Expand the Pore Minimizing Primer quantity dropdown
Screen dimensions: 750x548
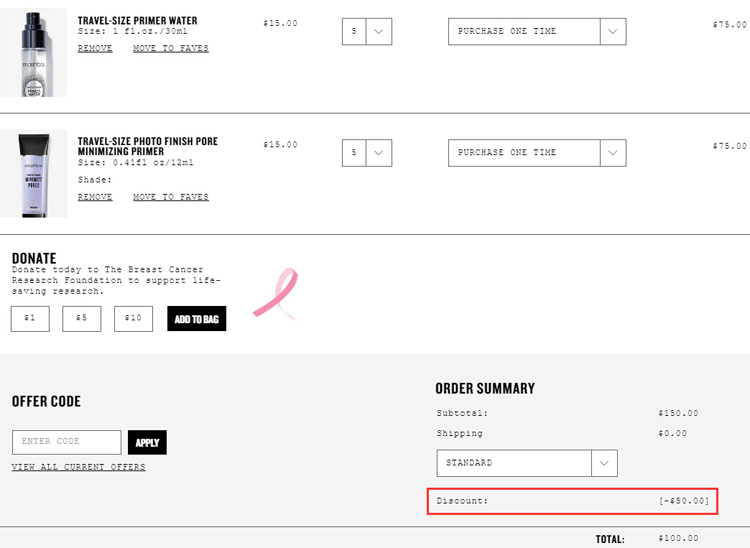tap(367, 153)
